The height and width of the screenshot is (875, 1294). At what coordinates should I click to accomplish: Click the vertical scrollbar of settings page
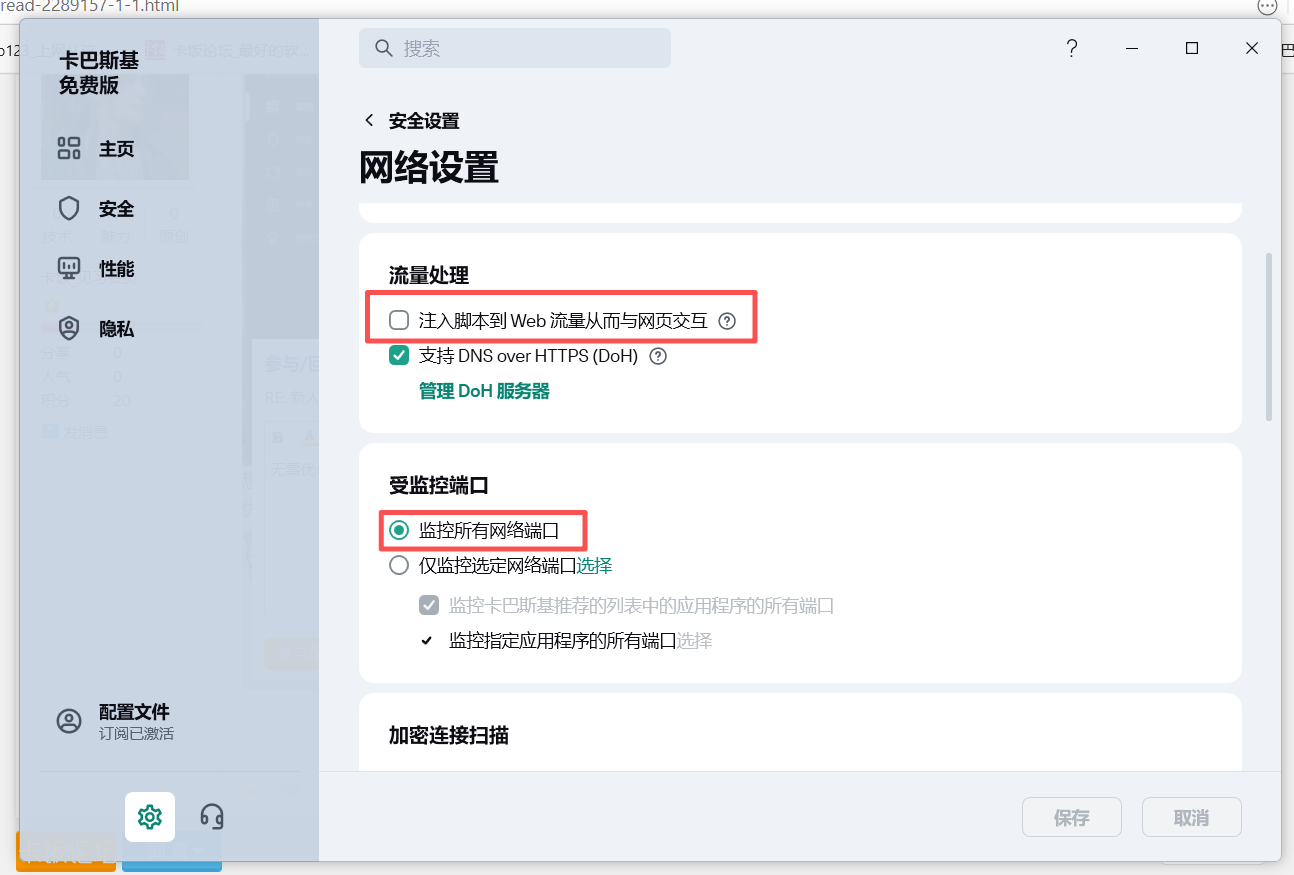tap(1269, 336)
